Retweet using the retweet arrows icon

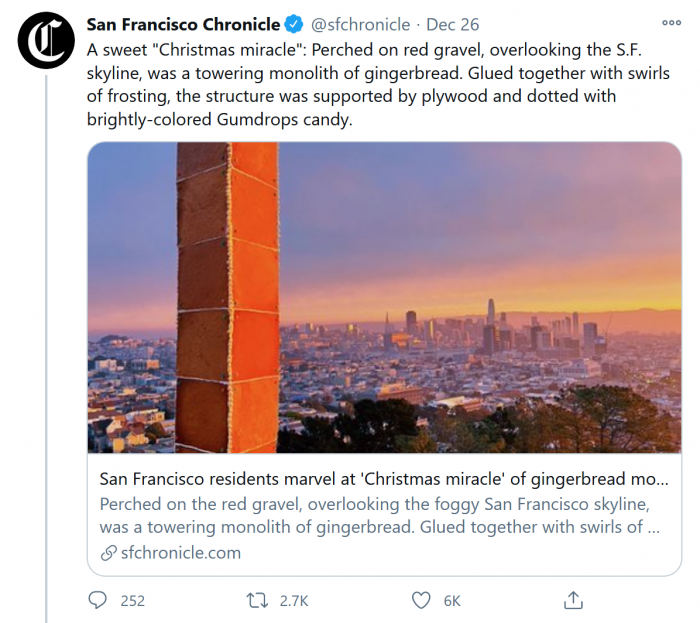(258, 600)
